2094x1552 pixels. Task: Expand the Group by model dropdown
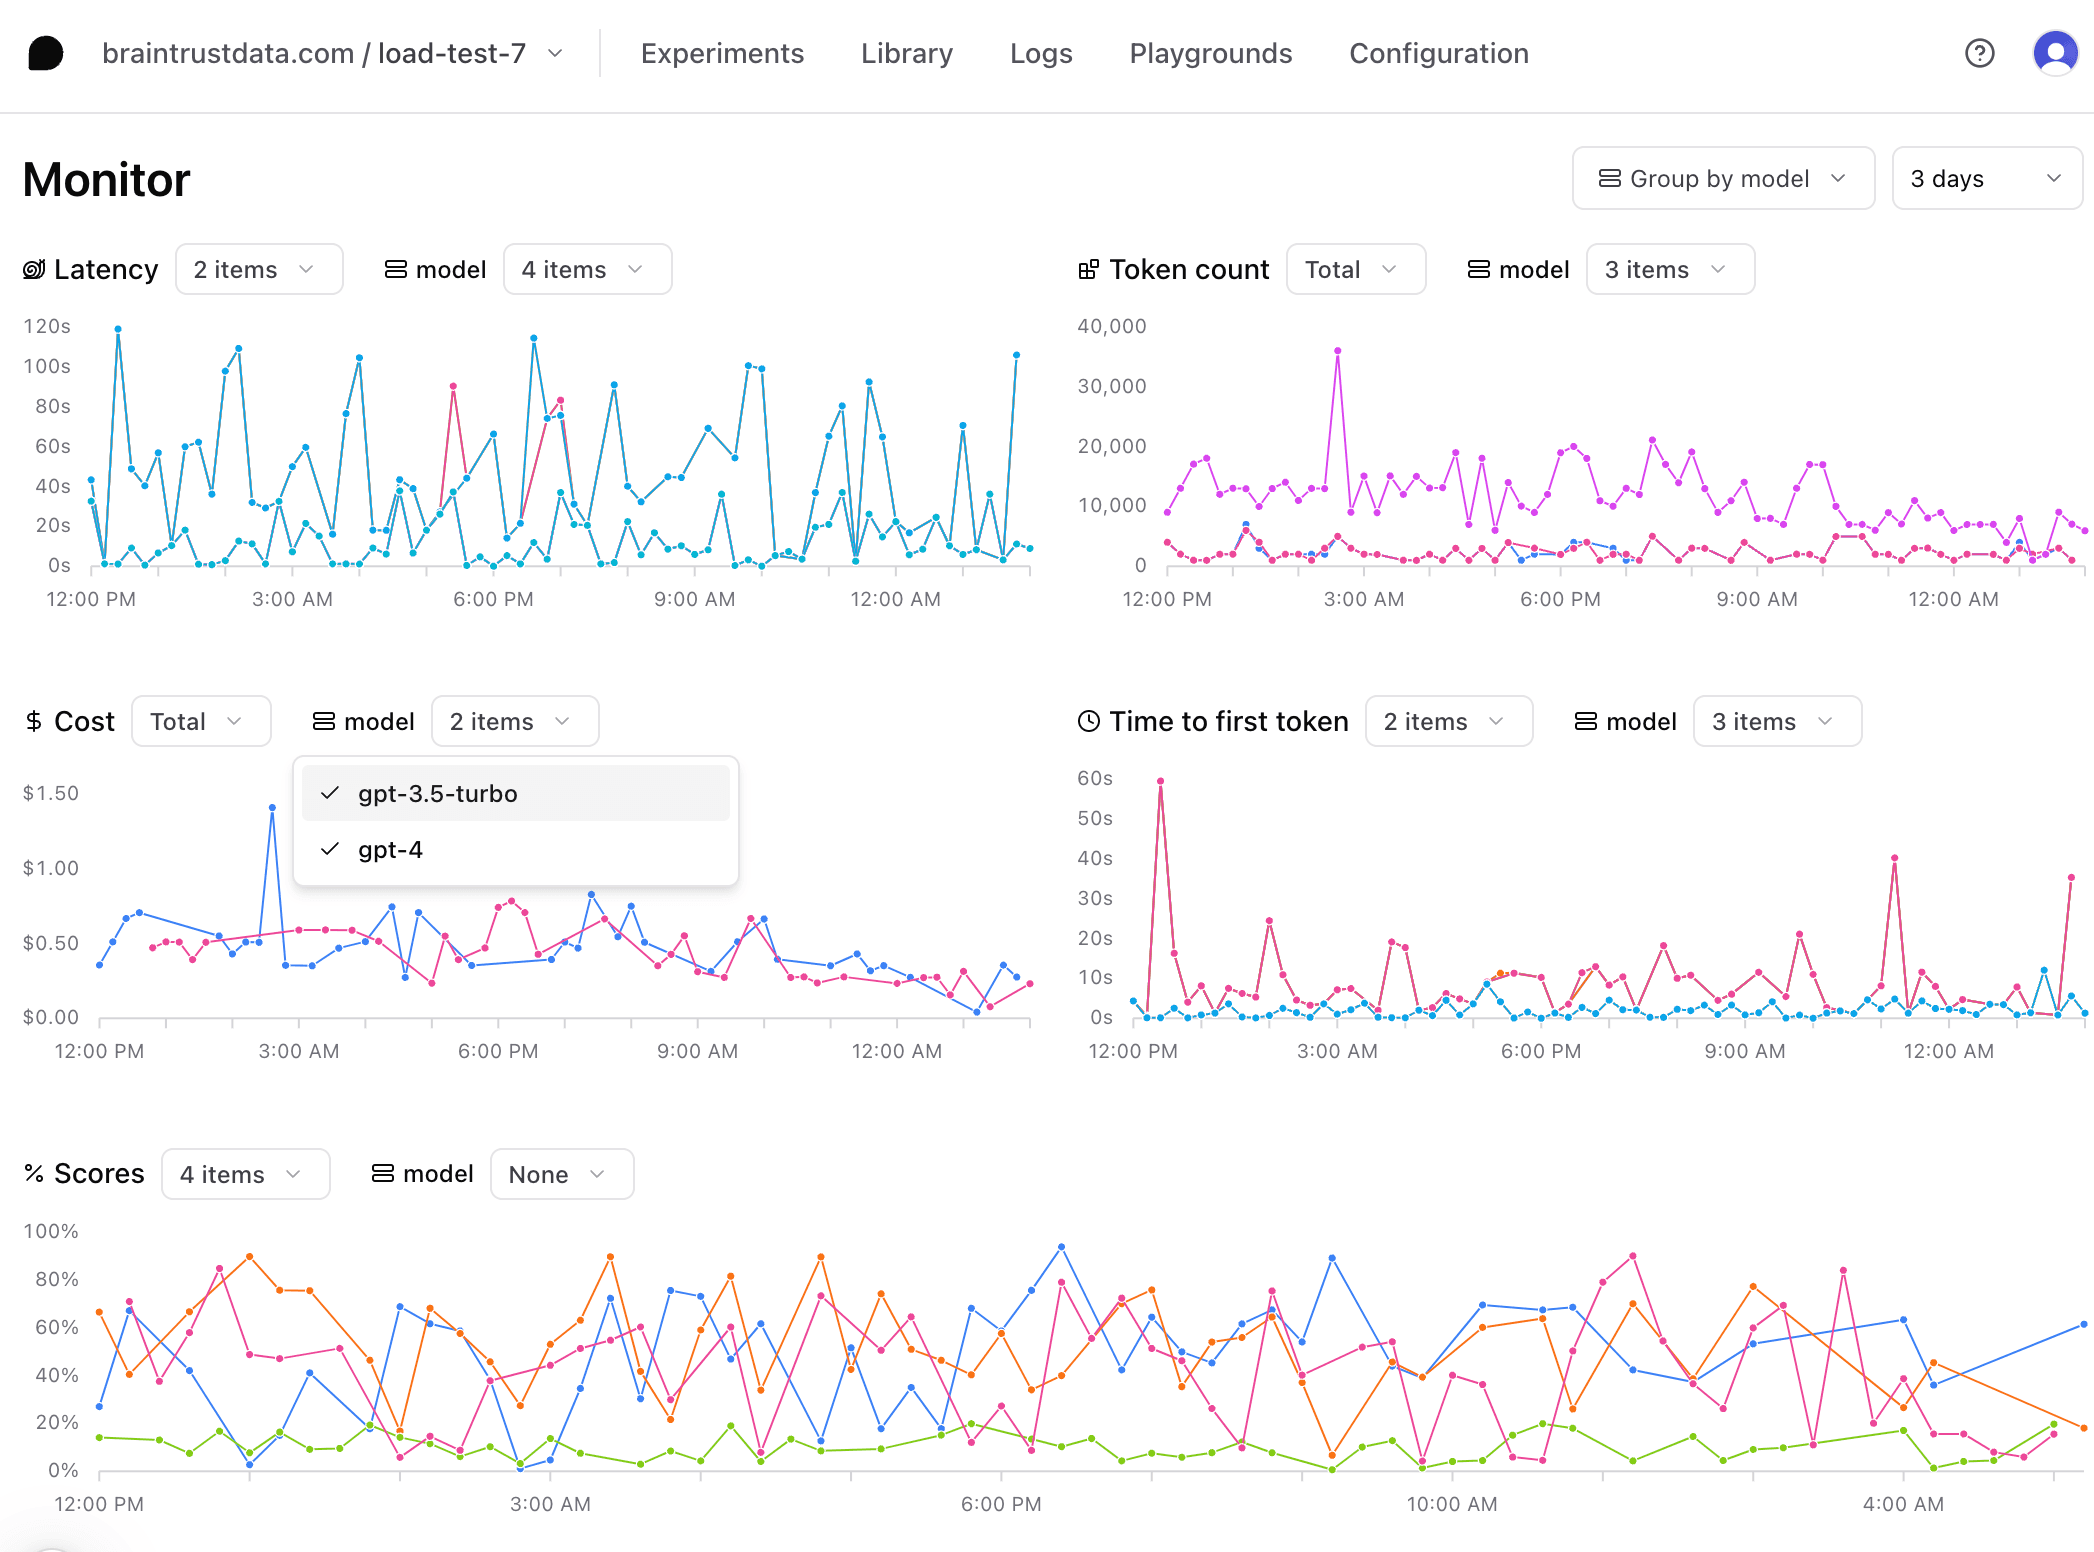(x=1721, y=178)
